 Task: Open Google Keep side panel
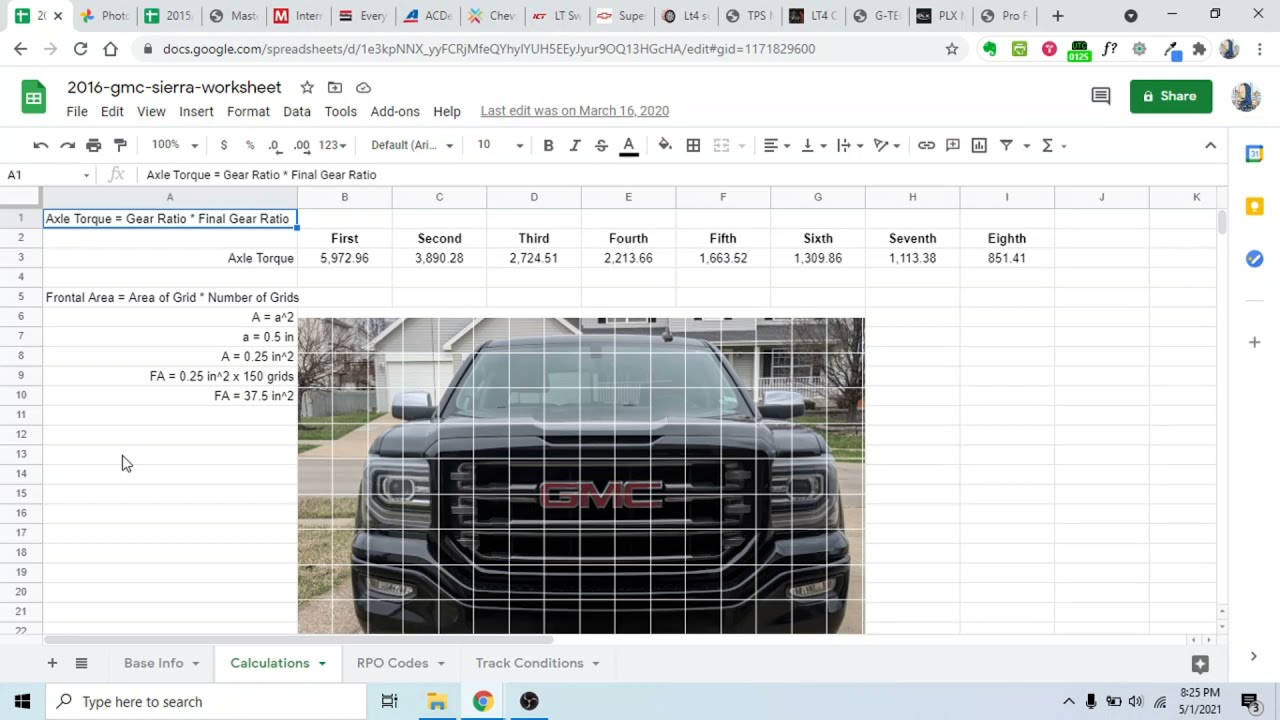tap(1254, 206)
